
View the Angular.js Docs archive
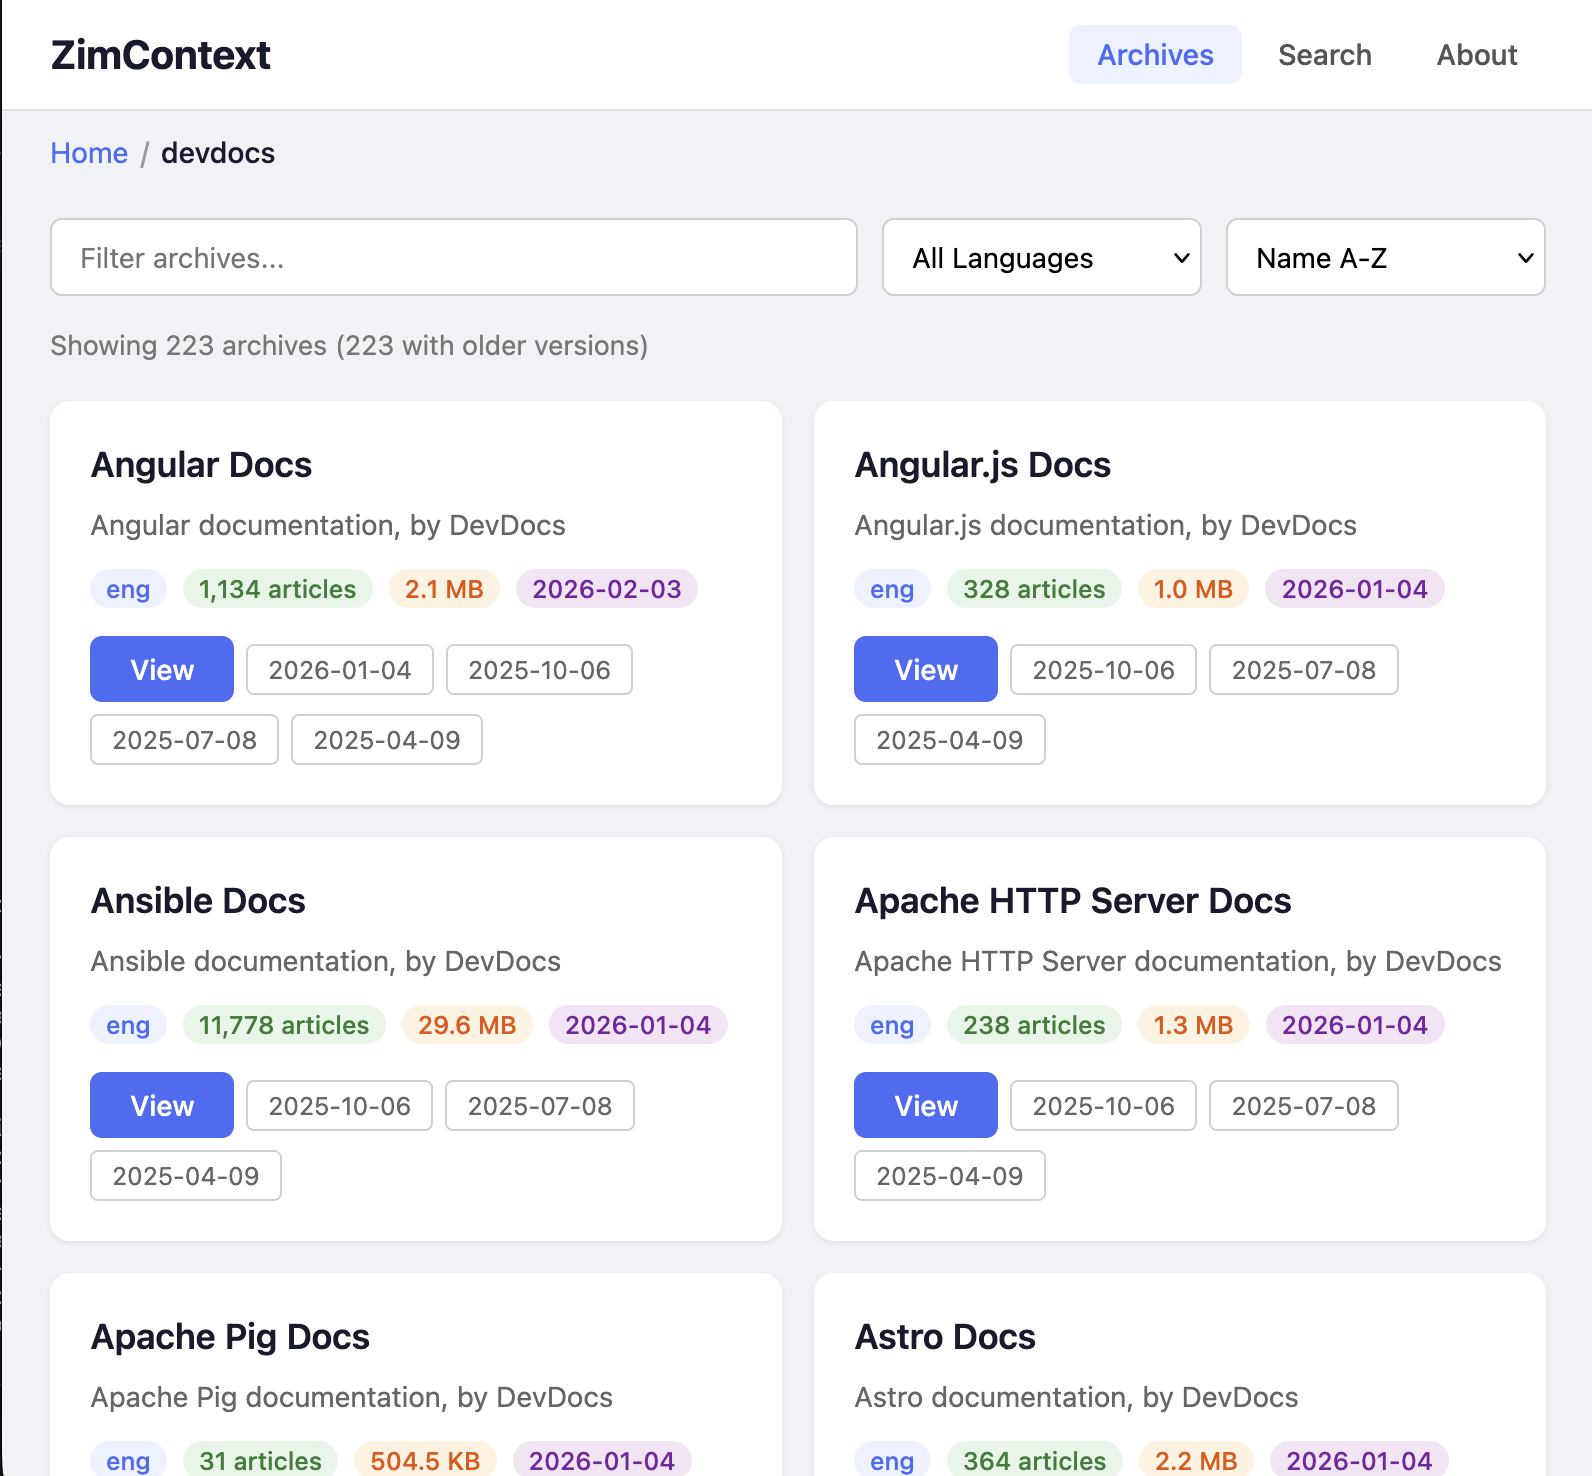pyautogui.click(x=925, y=669)
